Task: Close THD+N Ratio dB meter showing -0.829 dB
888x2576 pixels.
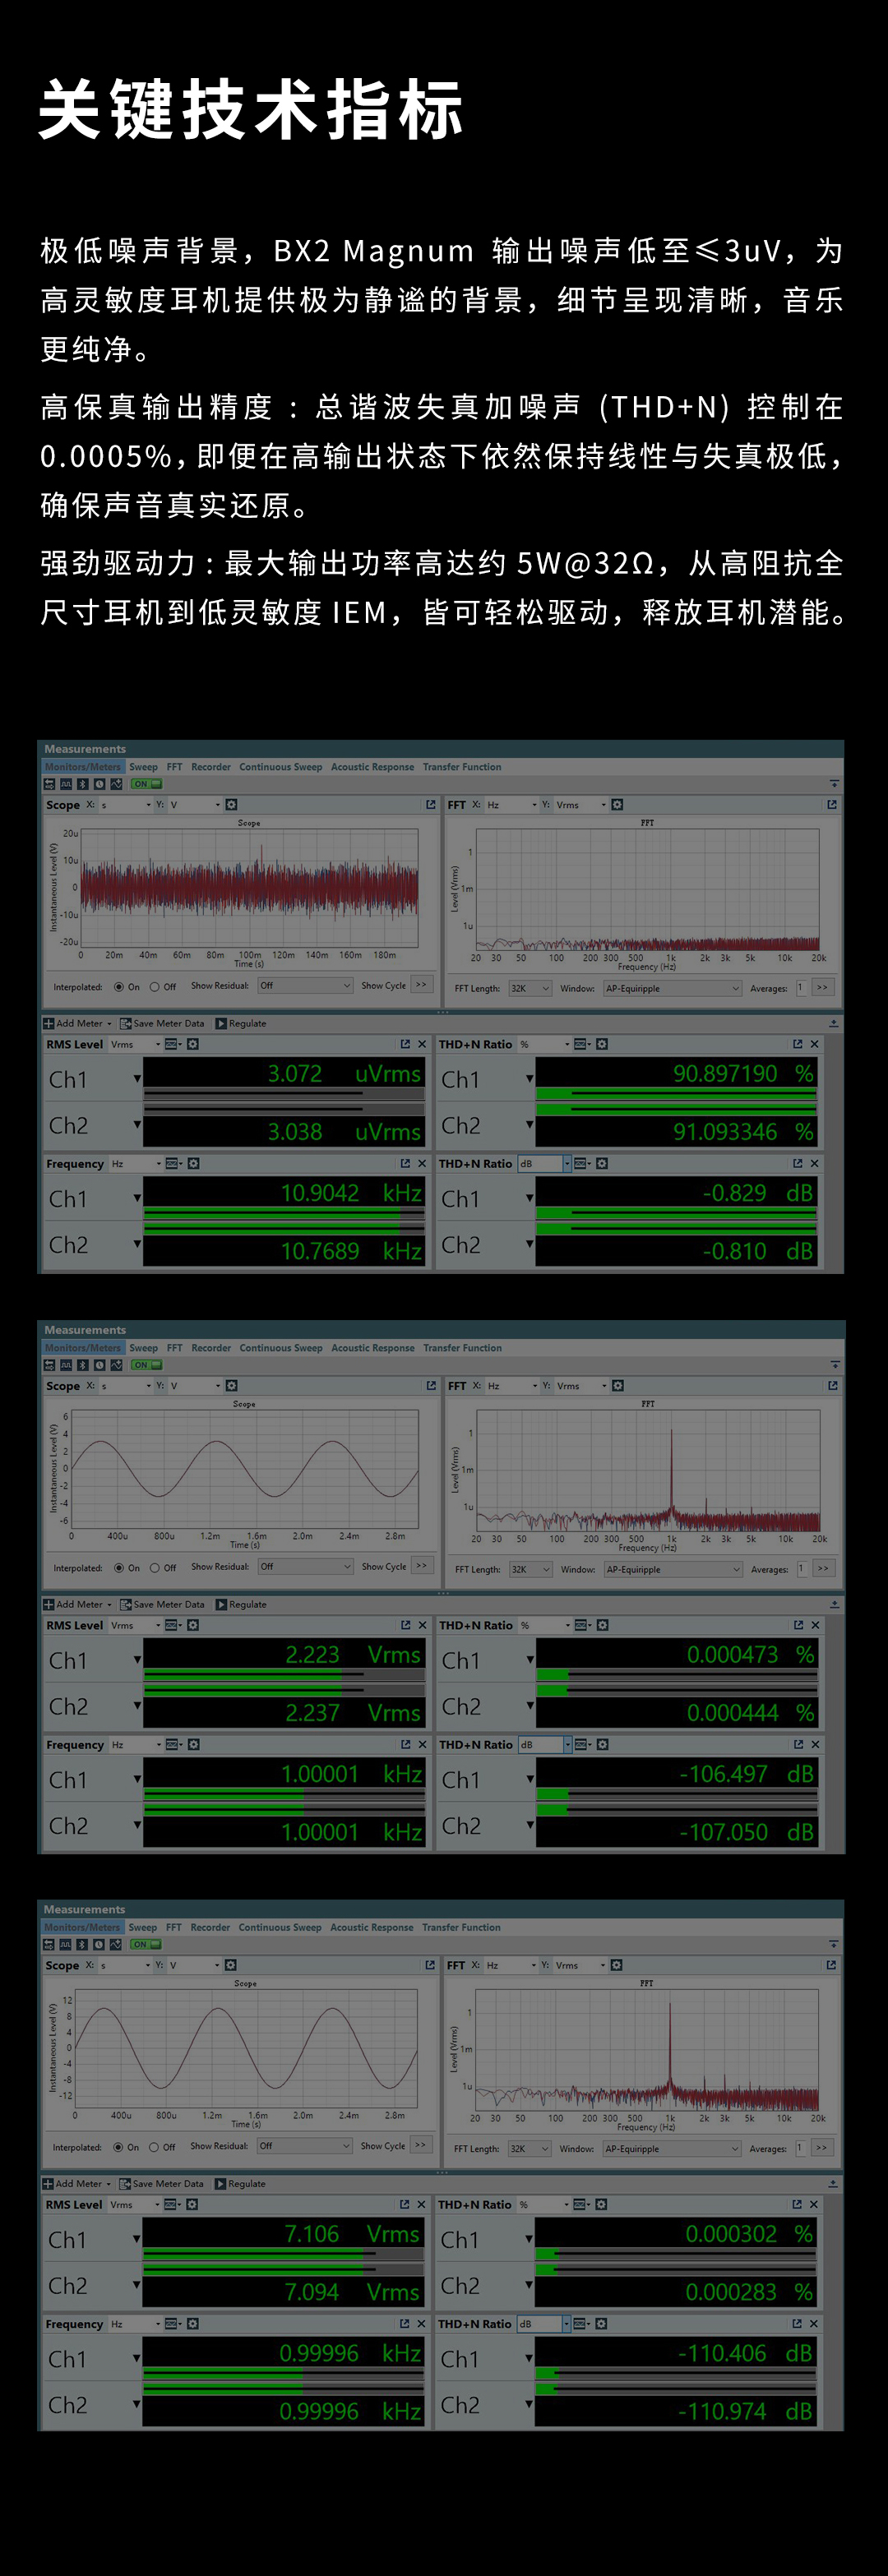Action: click(x=814, y=1163)
